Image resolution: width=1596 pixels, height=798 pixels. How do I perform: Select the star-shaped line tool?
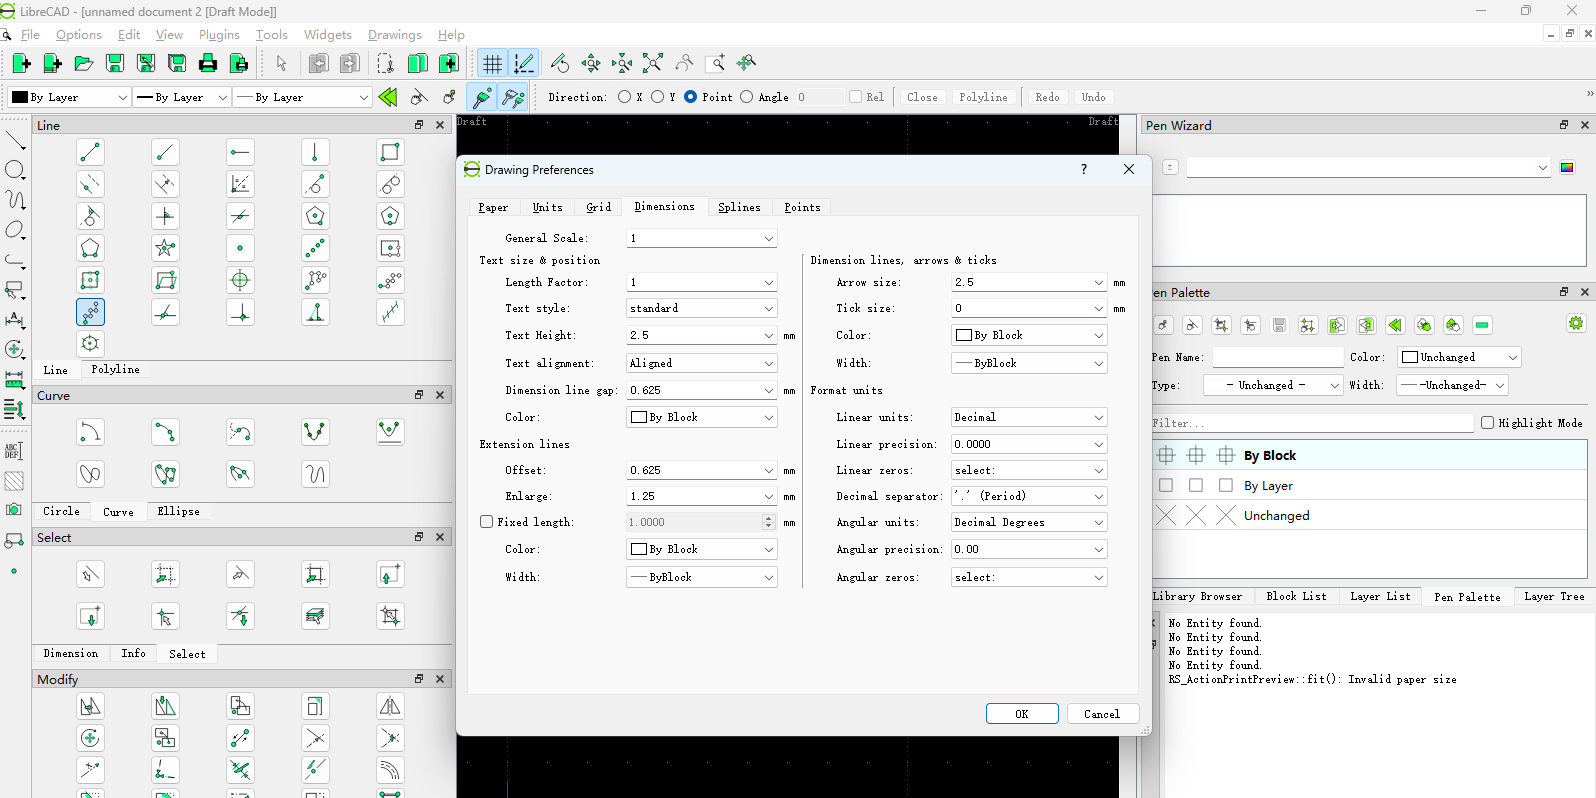pos(165,248)
